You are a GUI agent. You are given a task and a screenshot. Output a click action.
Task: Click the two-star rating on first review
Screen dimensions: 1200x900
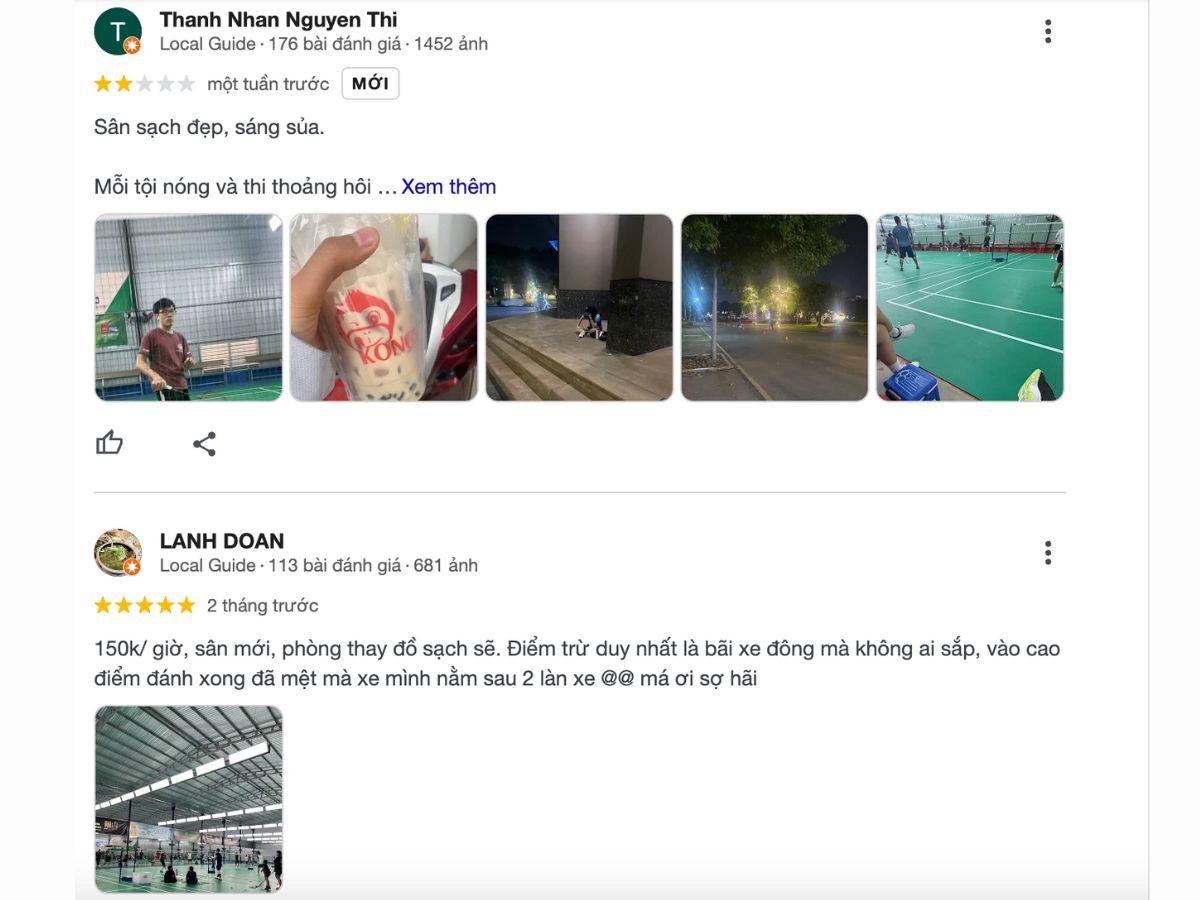[145, 84]
